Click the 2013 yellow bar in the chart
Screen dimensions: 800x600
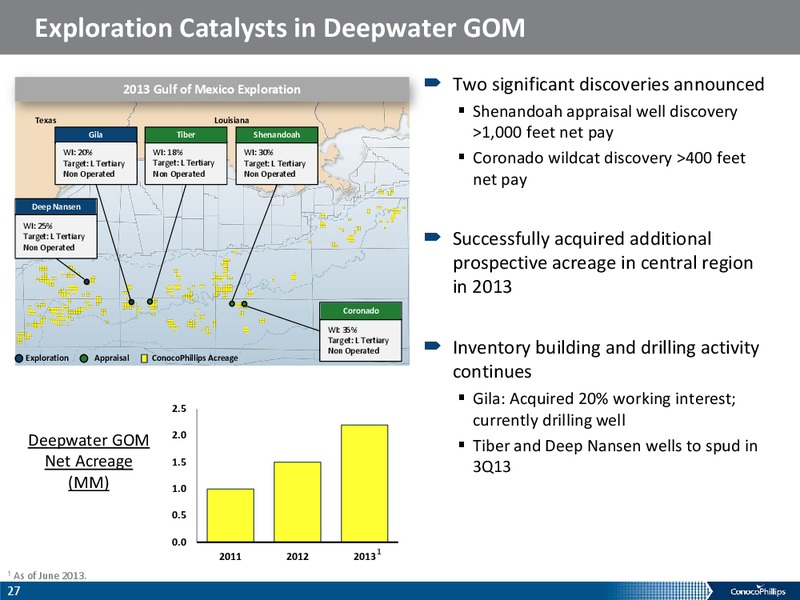click(365, 483)
